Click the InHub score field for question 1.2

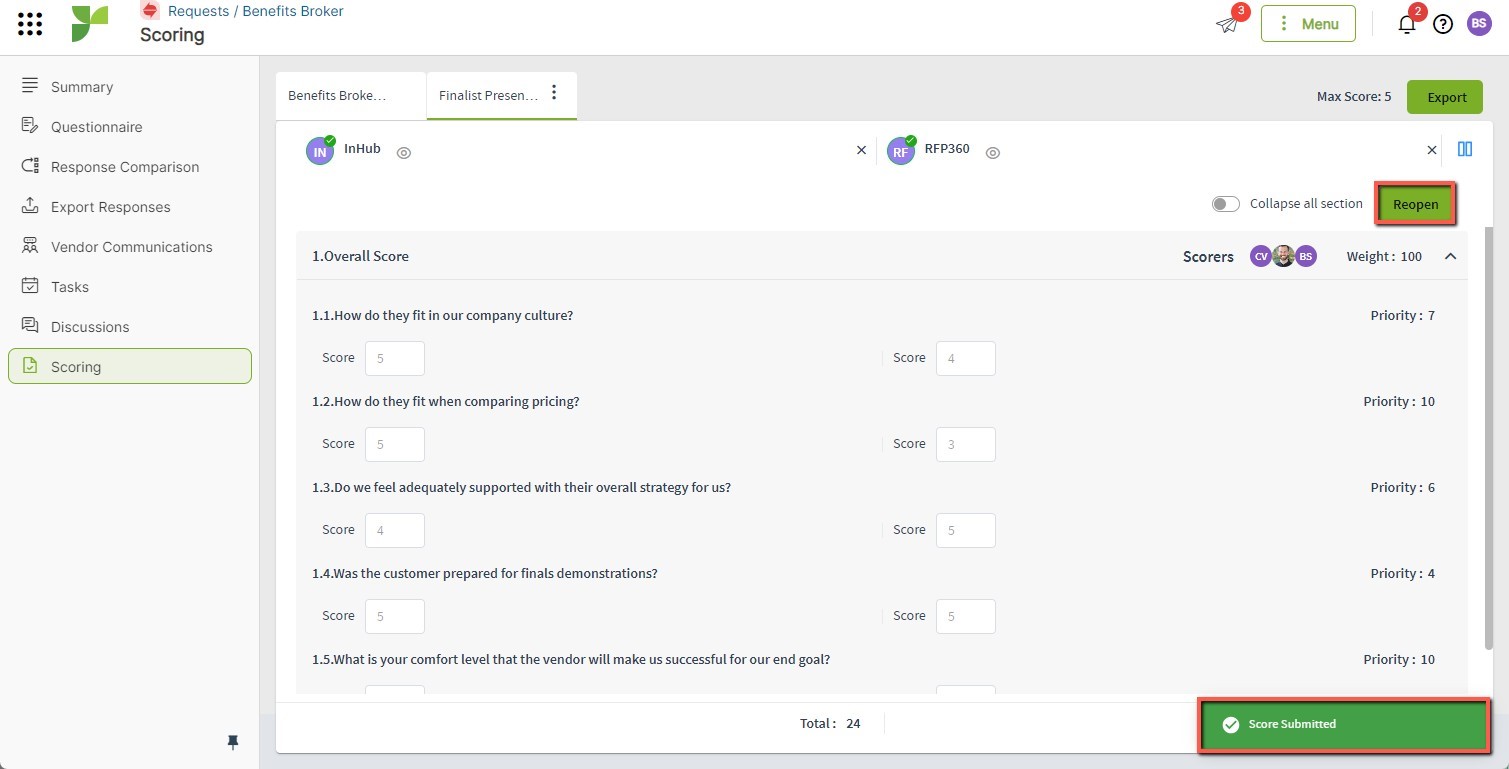click(395, 444)
